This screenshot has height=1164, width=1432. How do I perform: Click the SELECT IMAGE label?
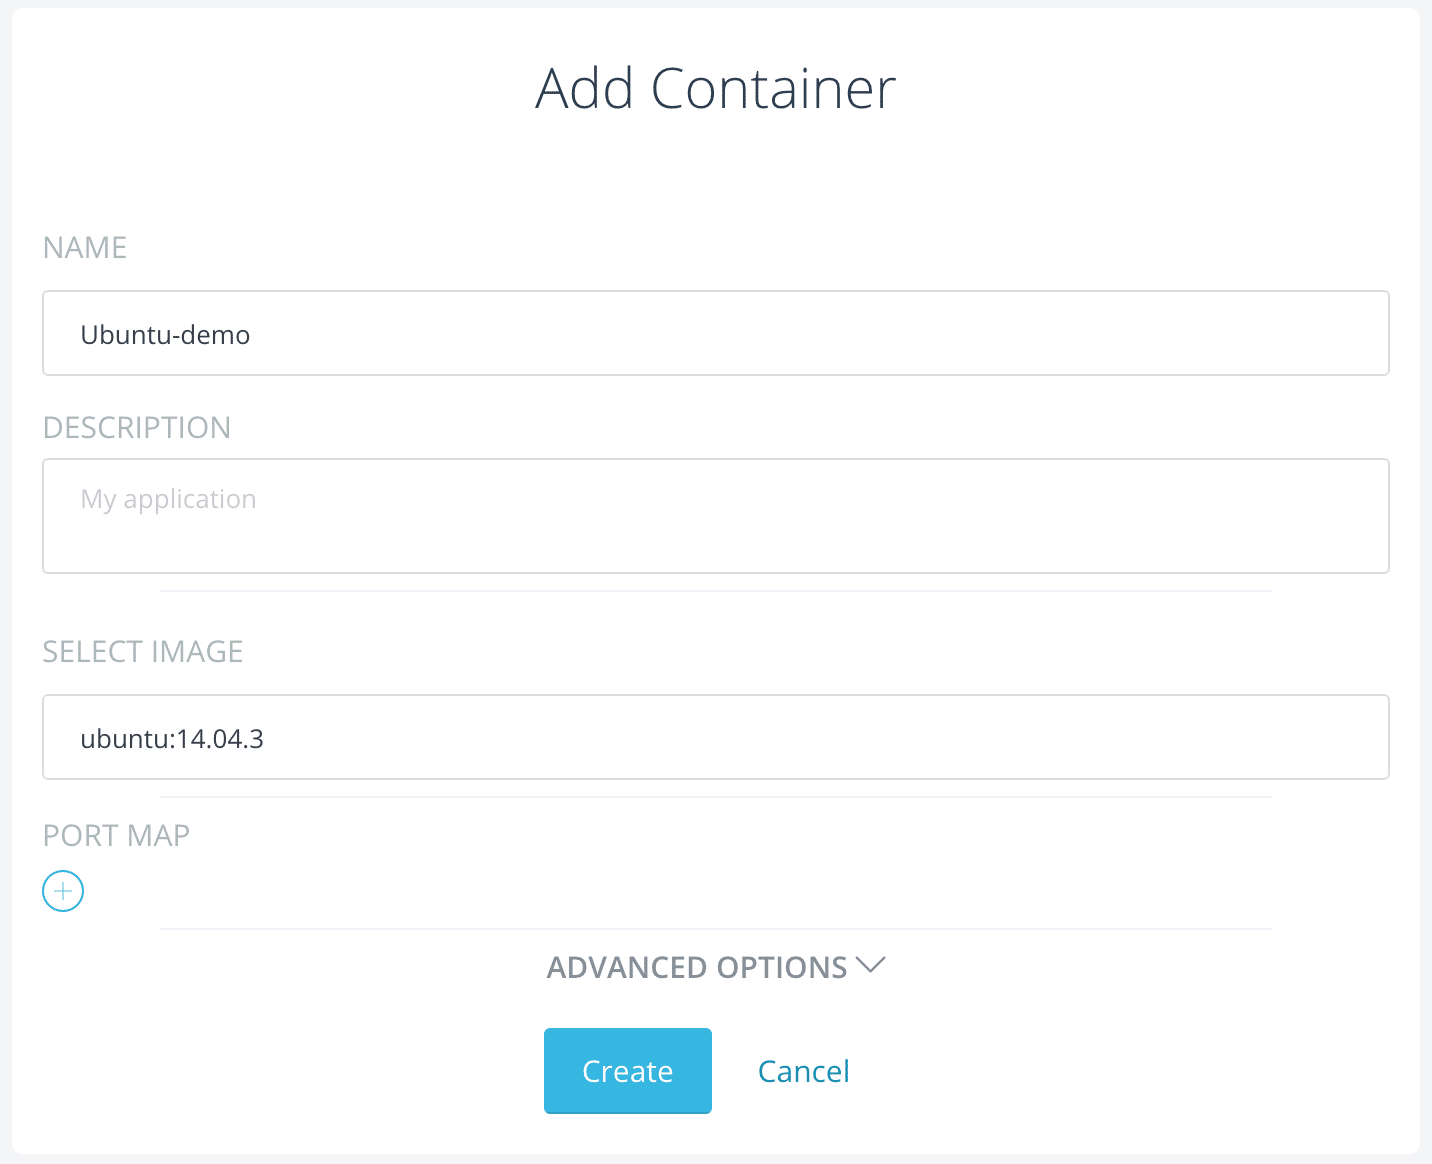[143, 652]
